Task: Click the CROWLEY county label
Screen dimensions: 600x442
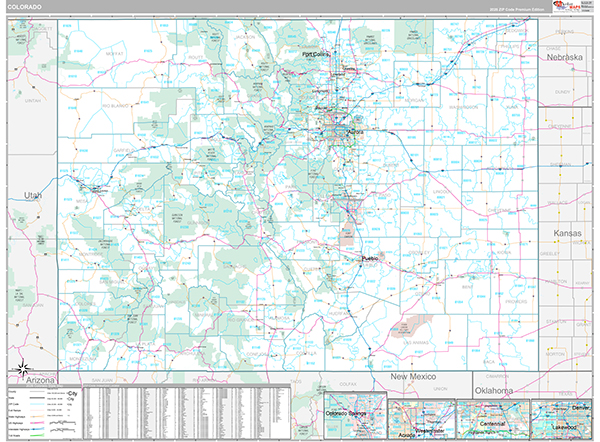Action: click(x=419, y=253)
